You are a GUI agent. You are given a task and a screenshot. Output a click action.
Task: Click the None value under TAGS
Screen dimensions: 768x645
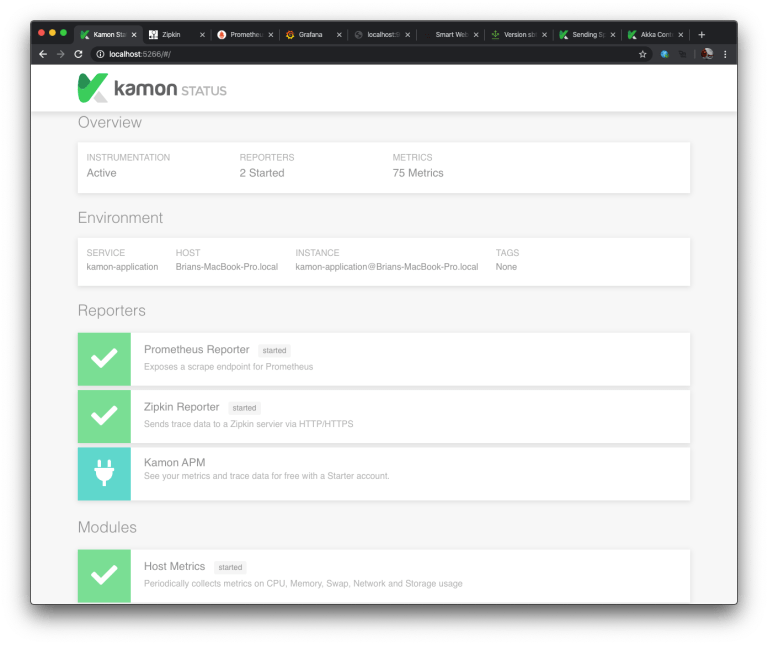[506, 267]
